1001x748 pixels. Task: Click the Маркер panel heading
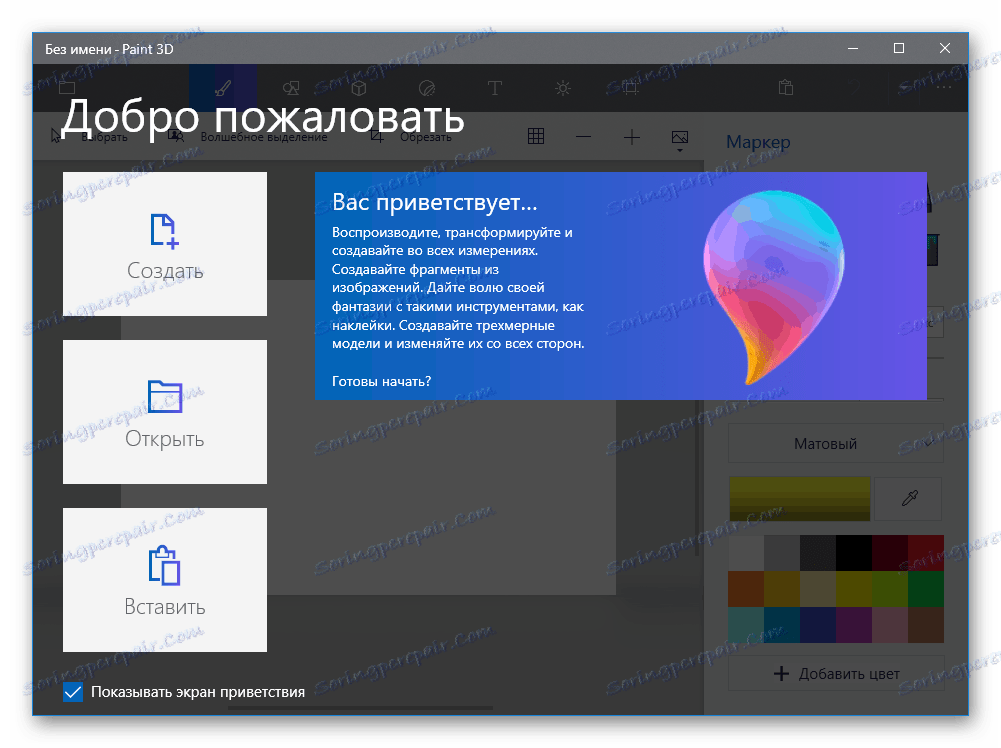point(758,142)
